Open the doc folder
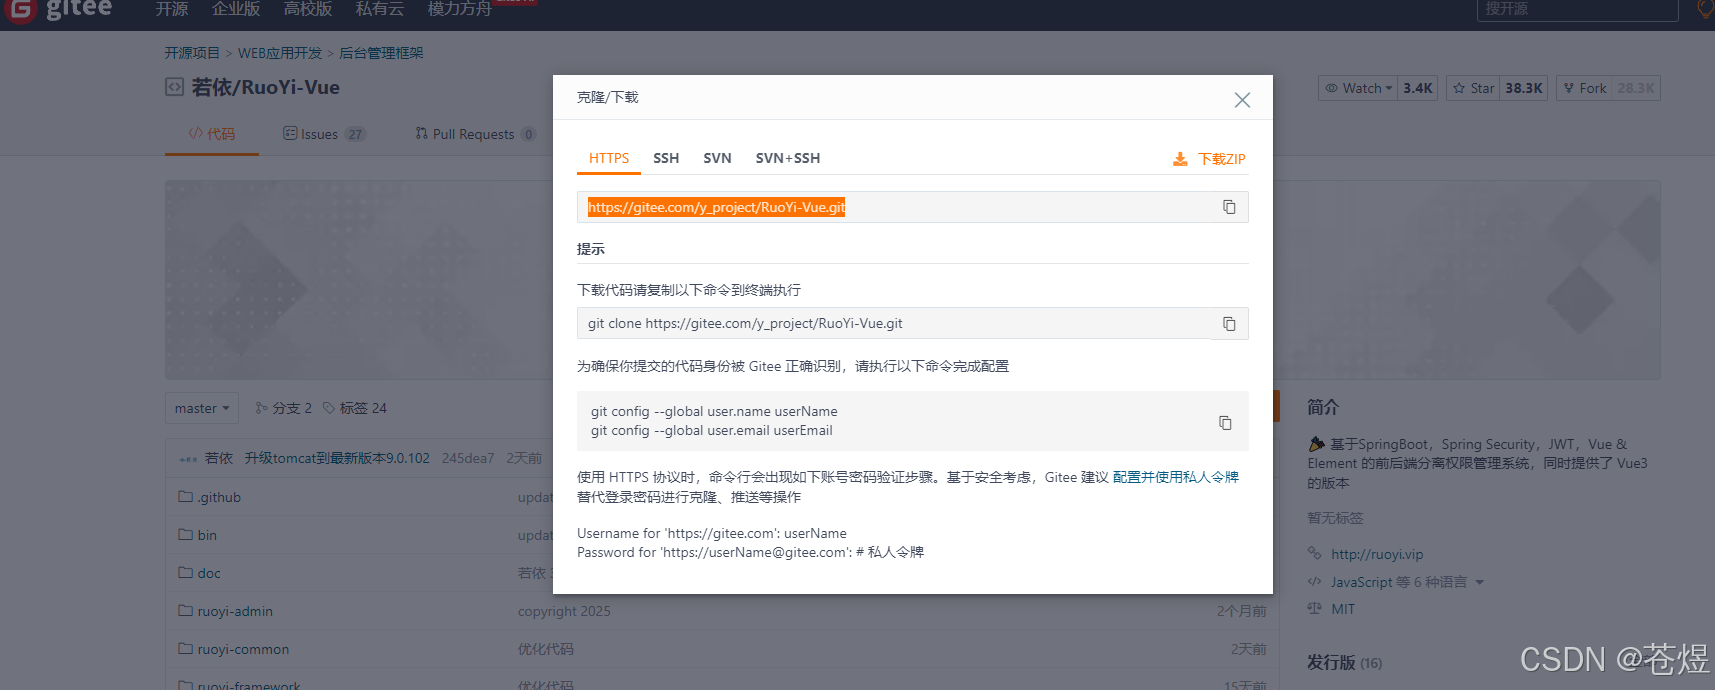The width and height of the screenshot is (1715, 690). pyautogui.click(x=209, y=573)
